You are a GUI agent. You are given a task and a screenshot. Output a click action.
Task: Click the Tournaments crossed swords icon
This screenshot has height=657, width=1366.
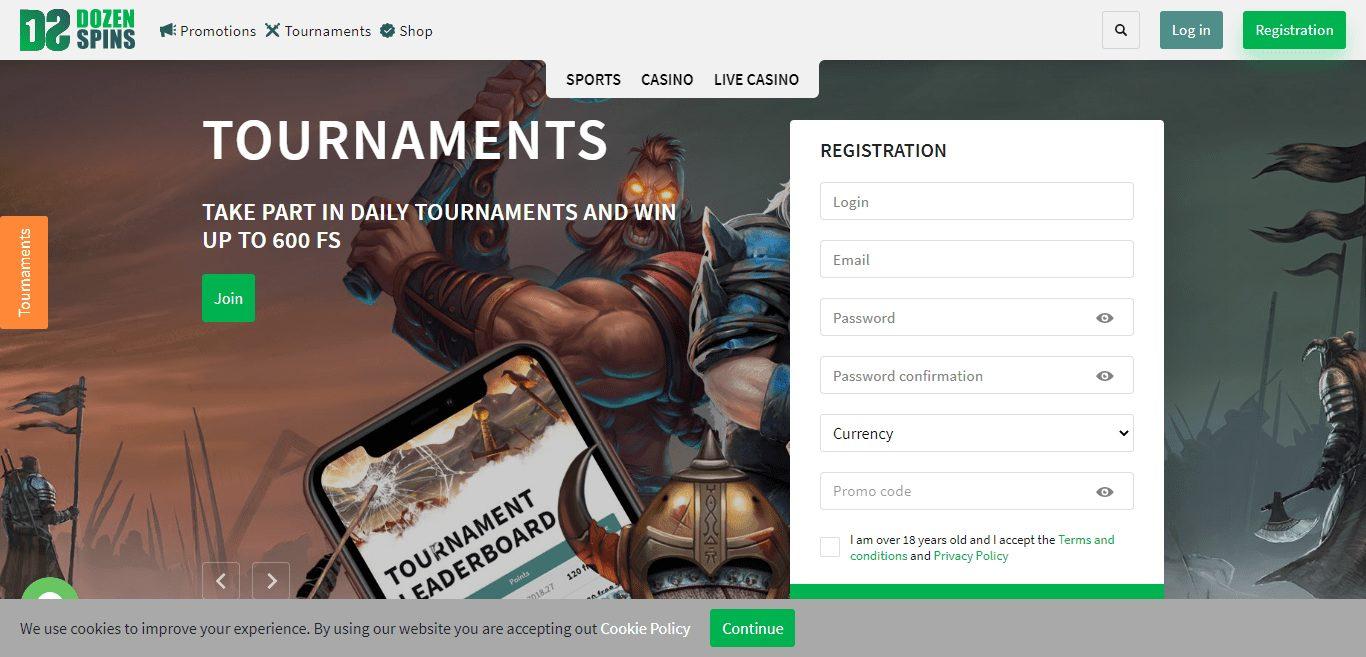(272, 30)
